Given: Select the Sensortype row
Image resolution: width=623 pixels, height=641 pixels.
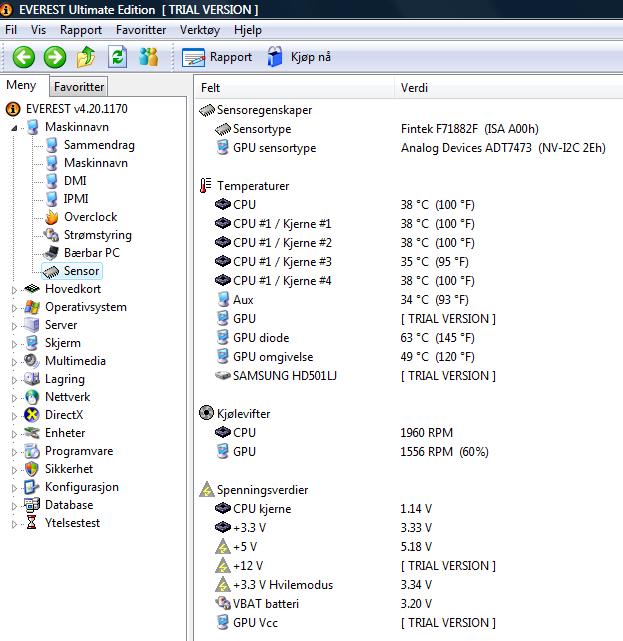Looking at the screenshot, I should tap(409, 129).
